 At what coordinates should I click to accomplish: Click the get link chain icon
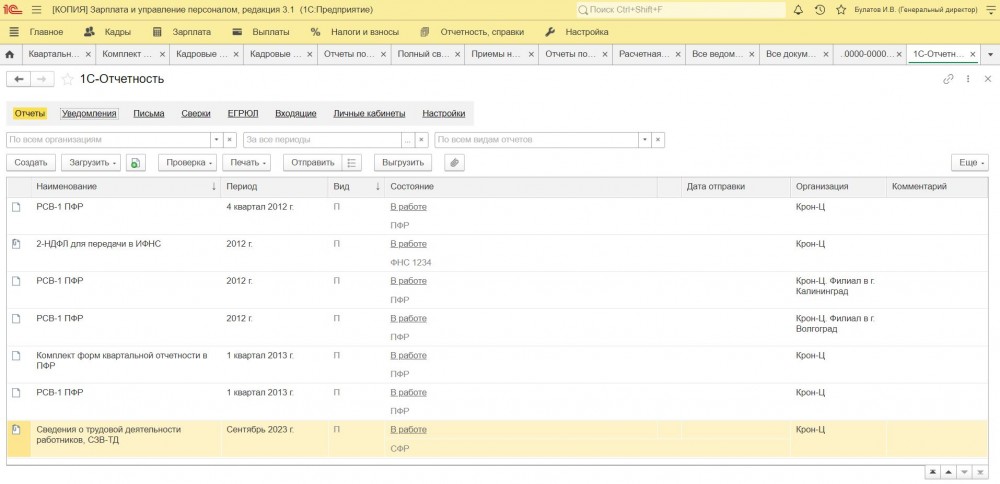click(948, 79)
